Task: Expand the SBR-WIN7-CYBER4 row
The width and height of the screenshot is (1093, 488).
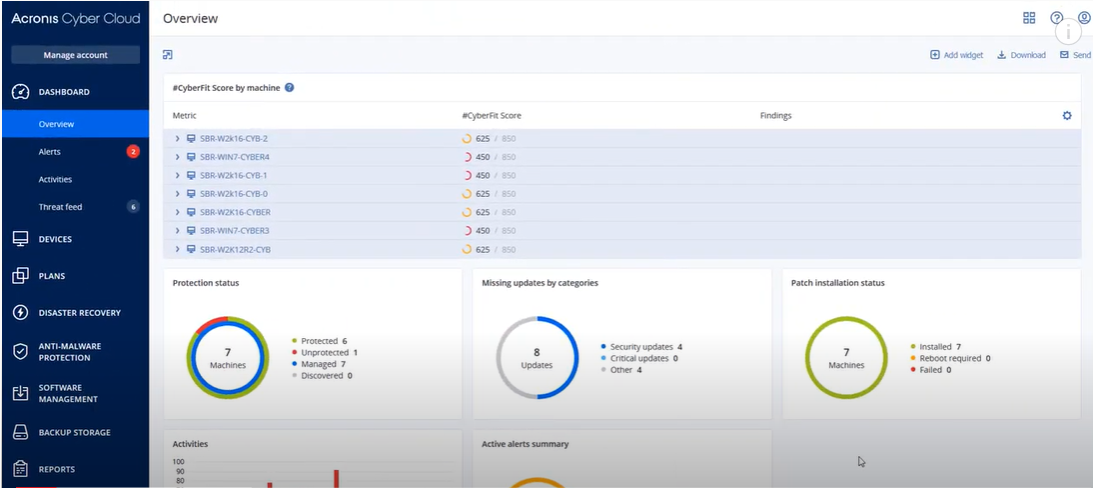Action: [x=178, y=157]
